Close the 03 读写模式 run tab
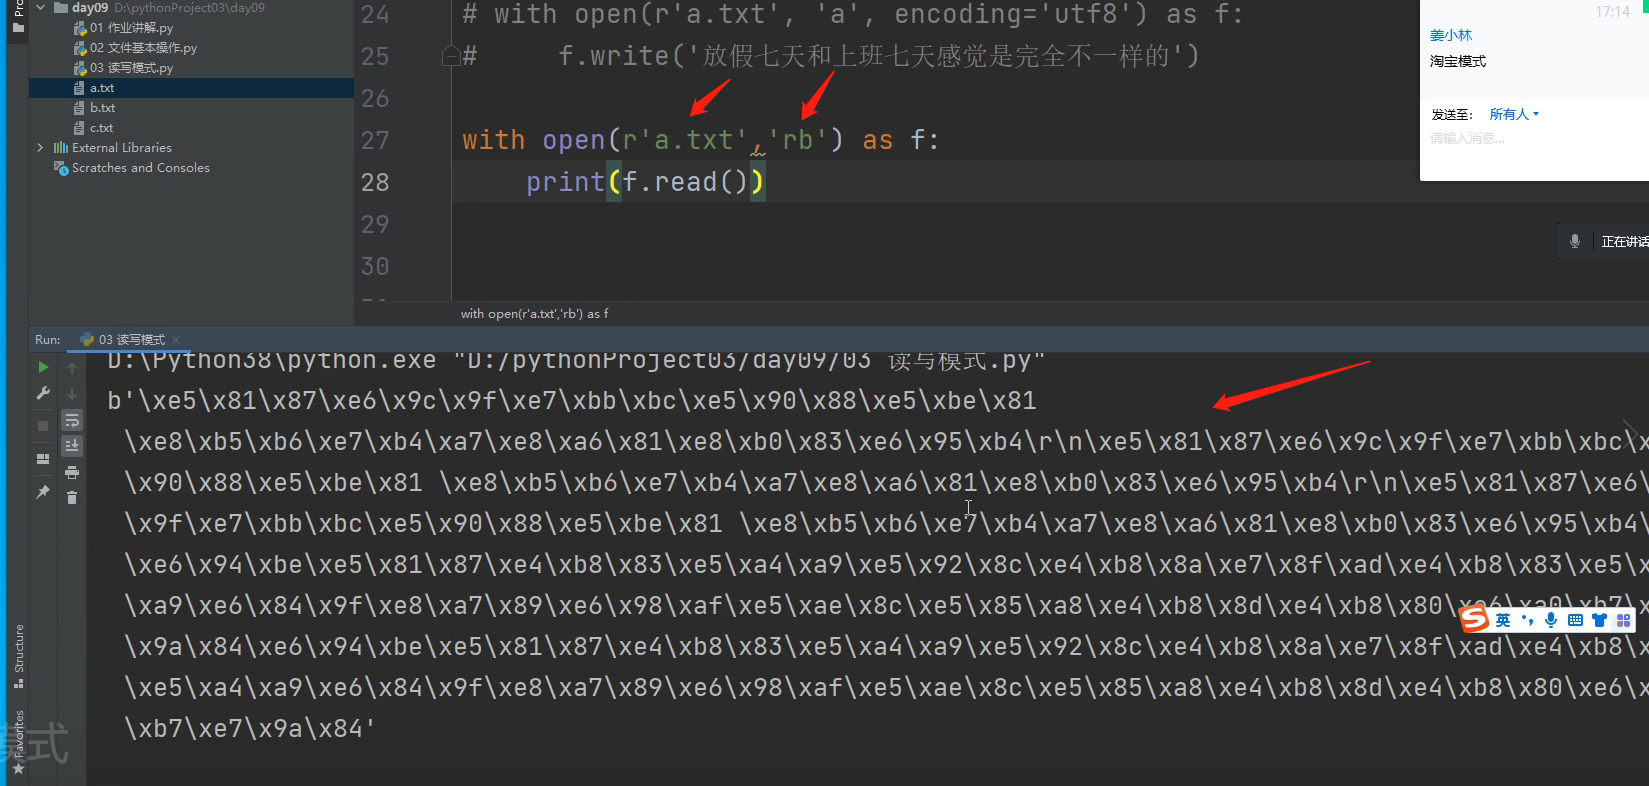The height and width of the screenshot is (786, 1649). [176, 340]
